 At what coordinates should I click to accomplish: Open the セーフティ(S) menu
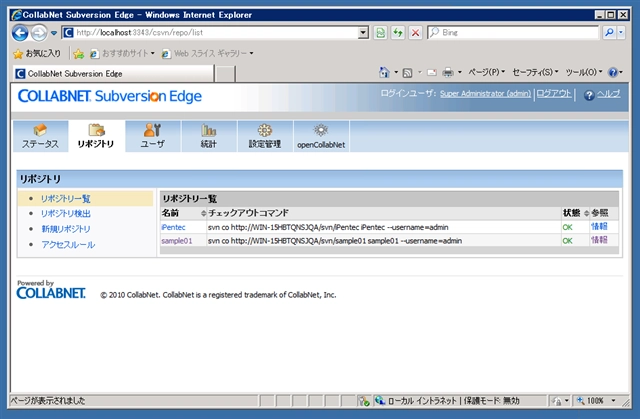[535, 72]
